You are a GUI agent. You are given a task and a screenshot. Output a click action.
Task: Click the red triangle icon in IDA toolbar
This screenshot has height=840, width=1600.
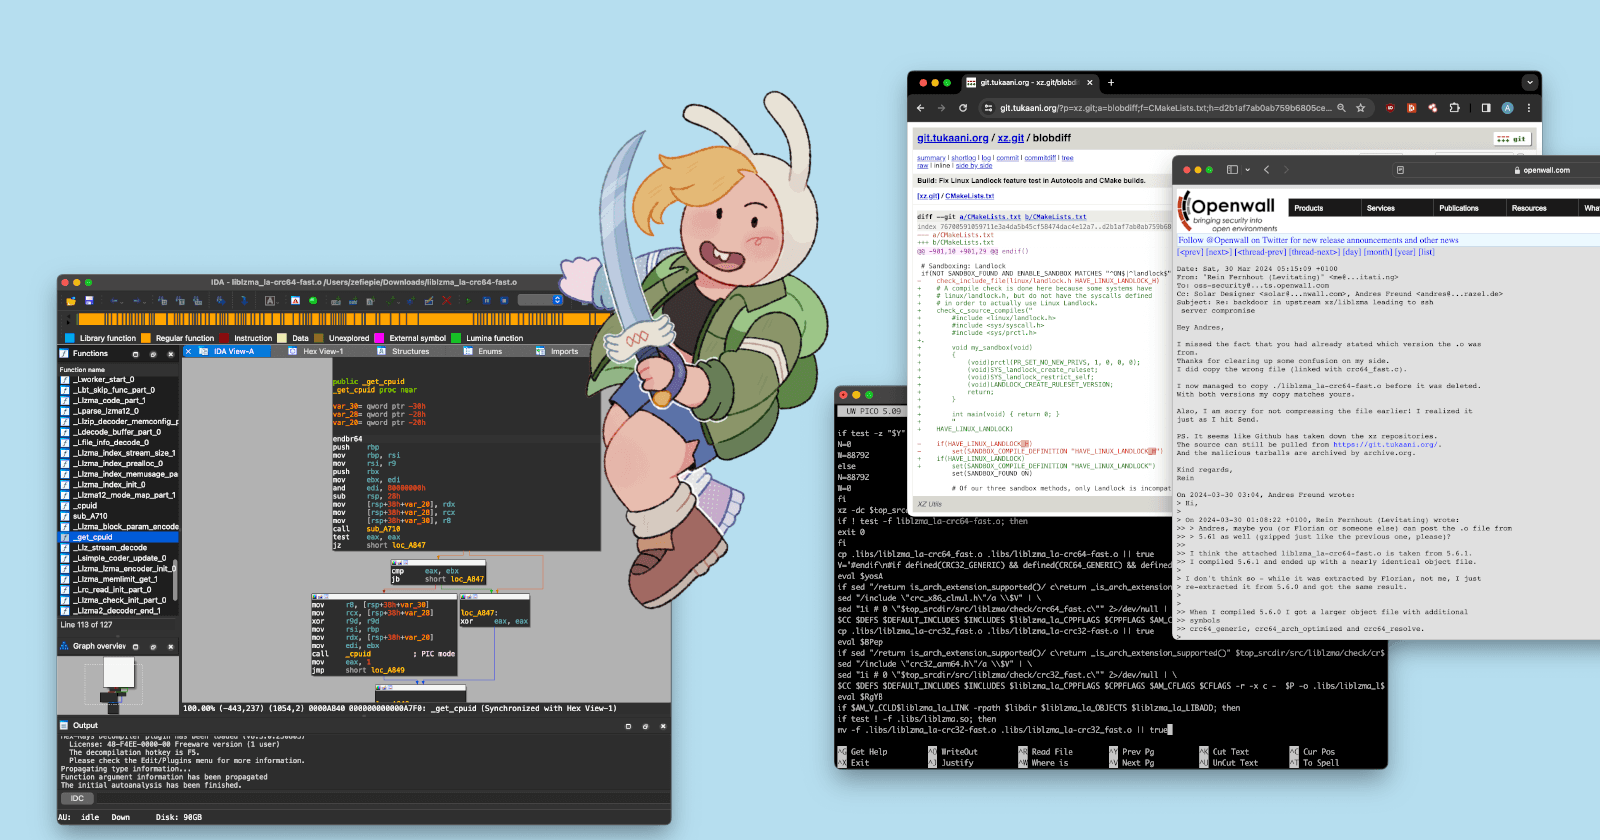pos(295,301)
